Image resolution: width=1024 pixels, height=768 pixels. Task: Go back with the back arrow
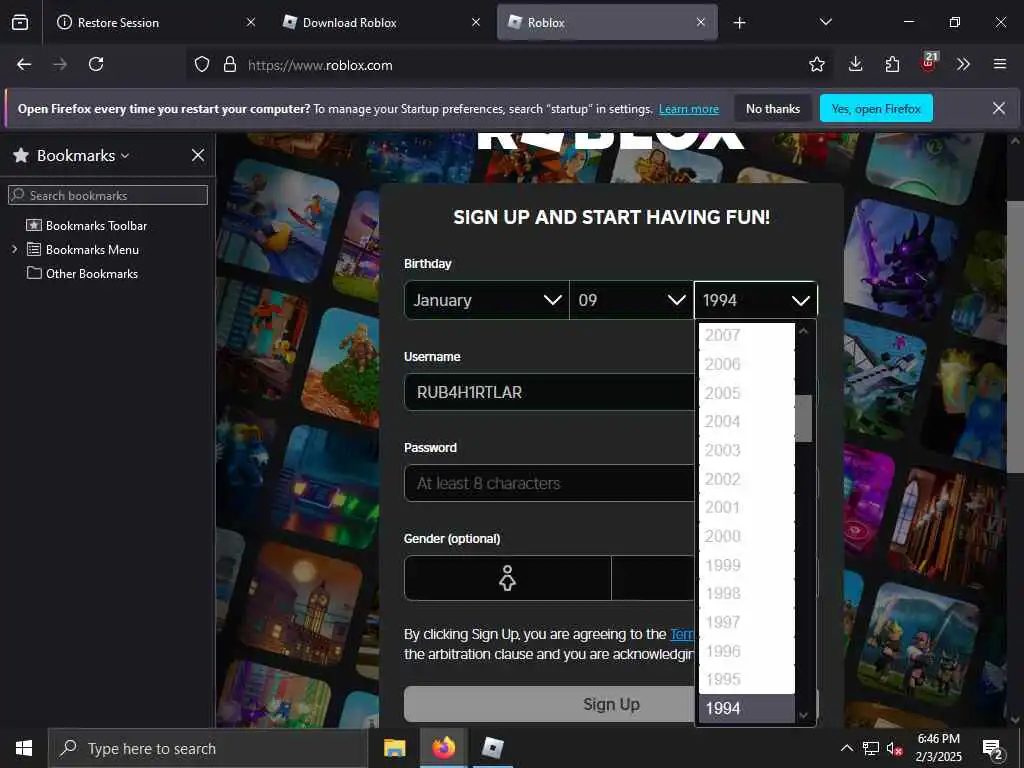point(24,64)
